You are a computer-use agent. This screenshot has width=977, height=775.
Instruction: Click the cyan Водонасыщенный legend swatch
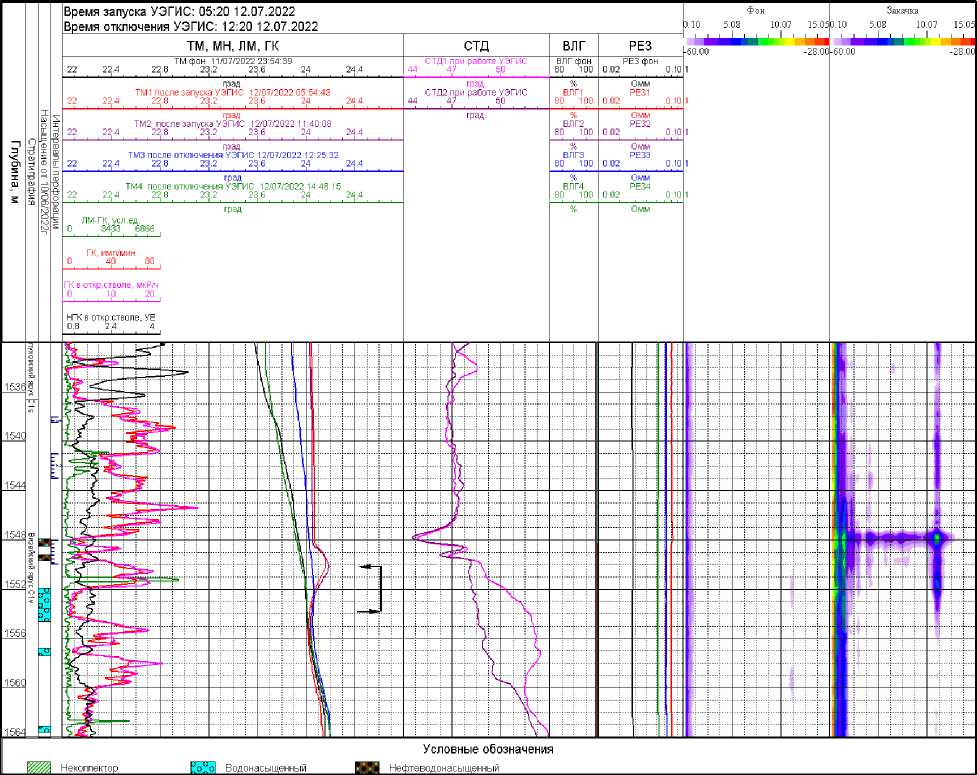tap(203, 767)
